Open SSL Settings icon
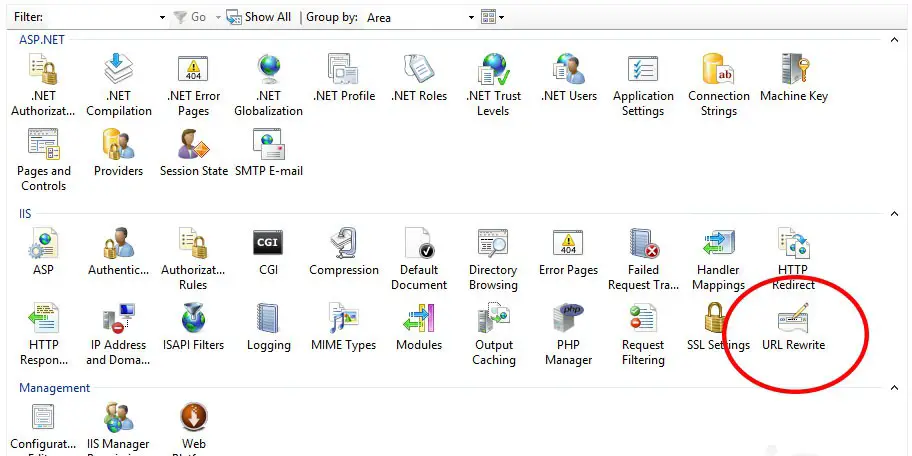Viewport: 912px width, 456px height. (x=718, y=327)
